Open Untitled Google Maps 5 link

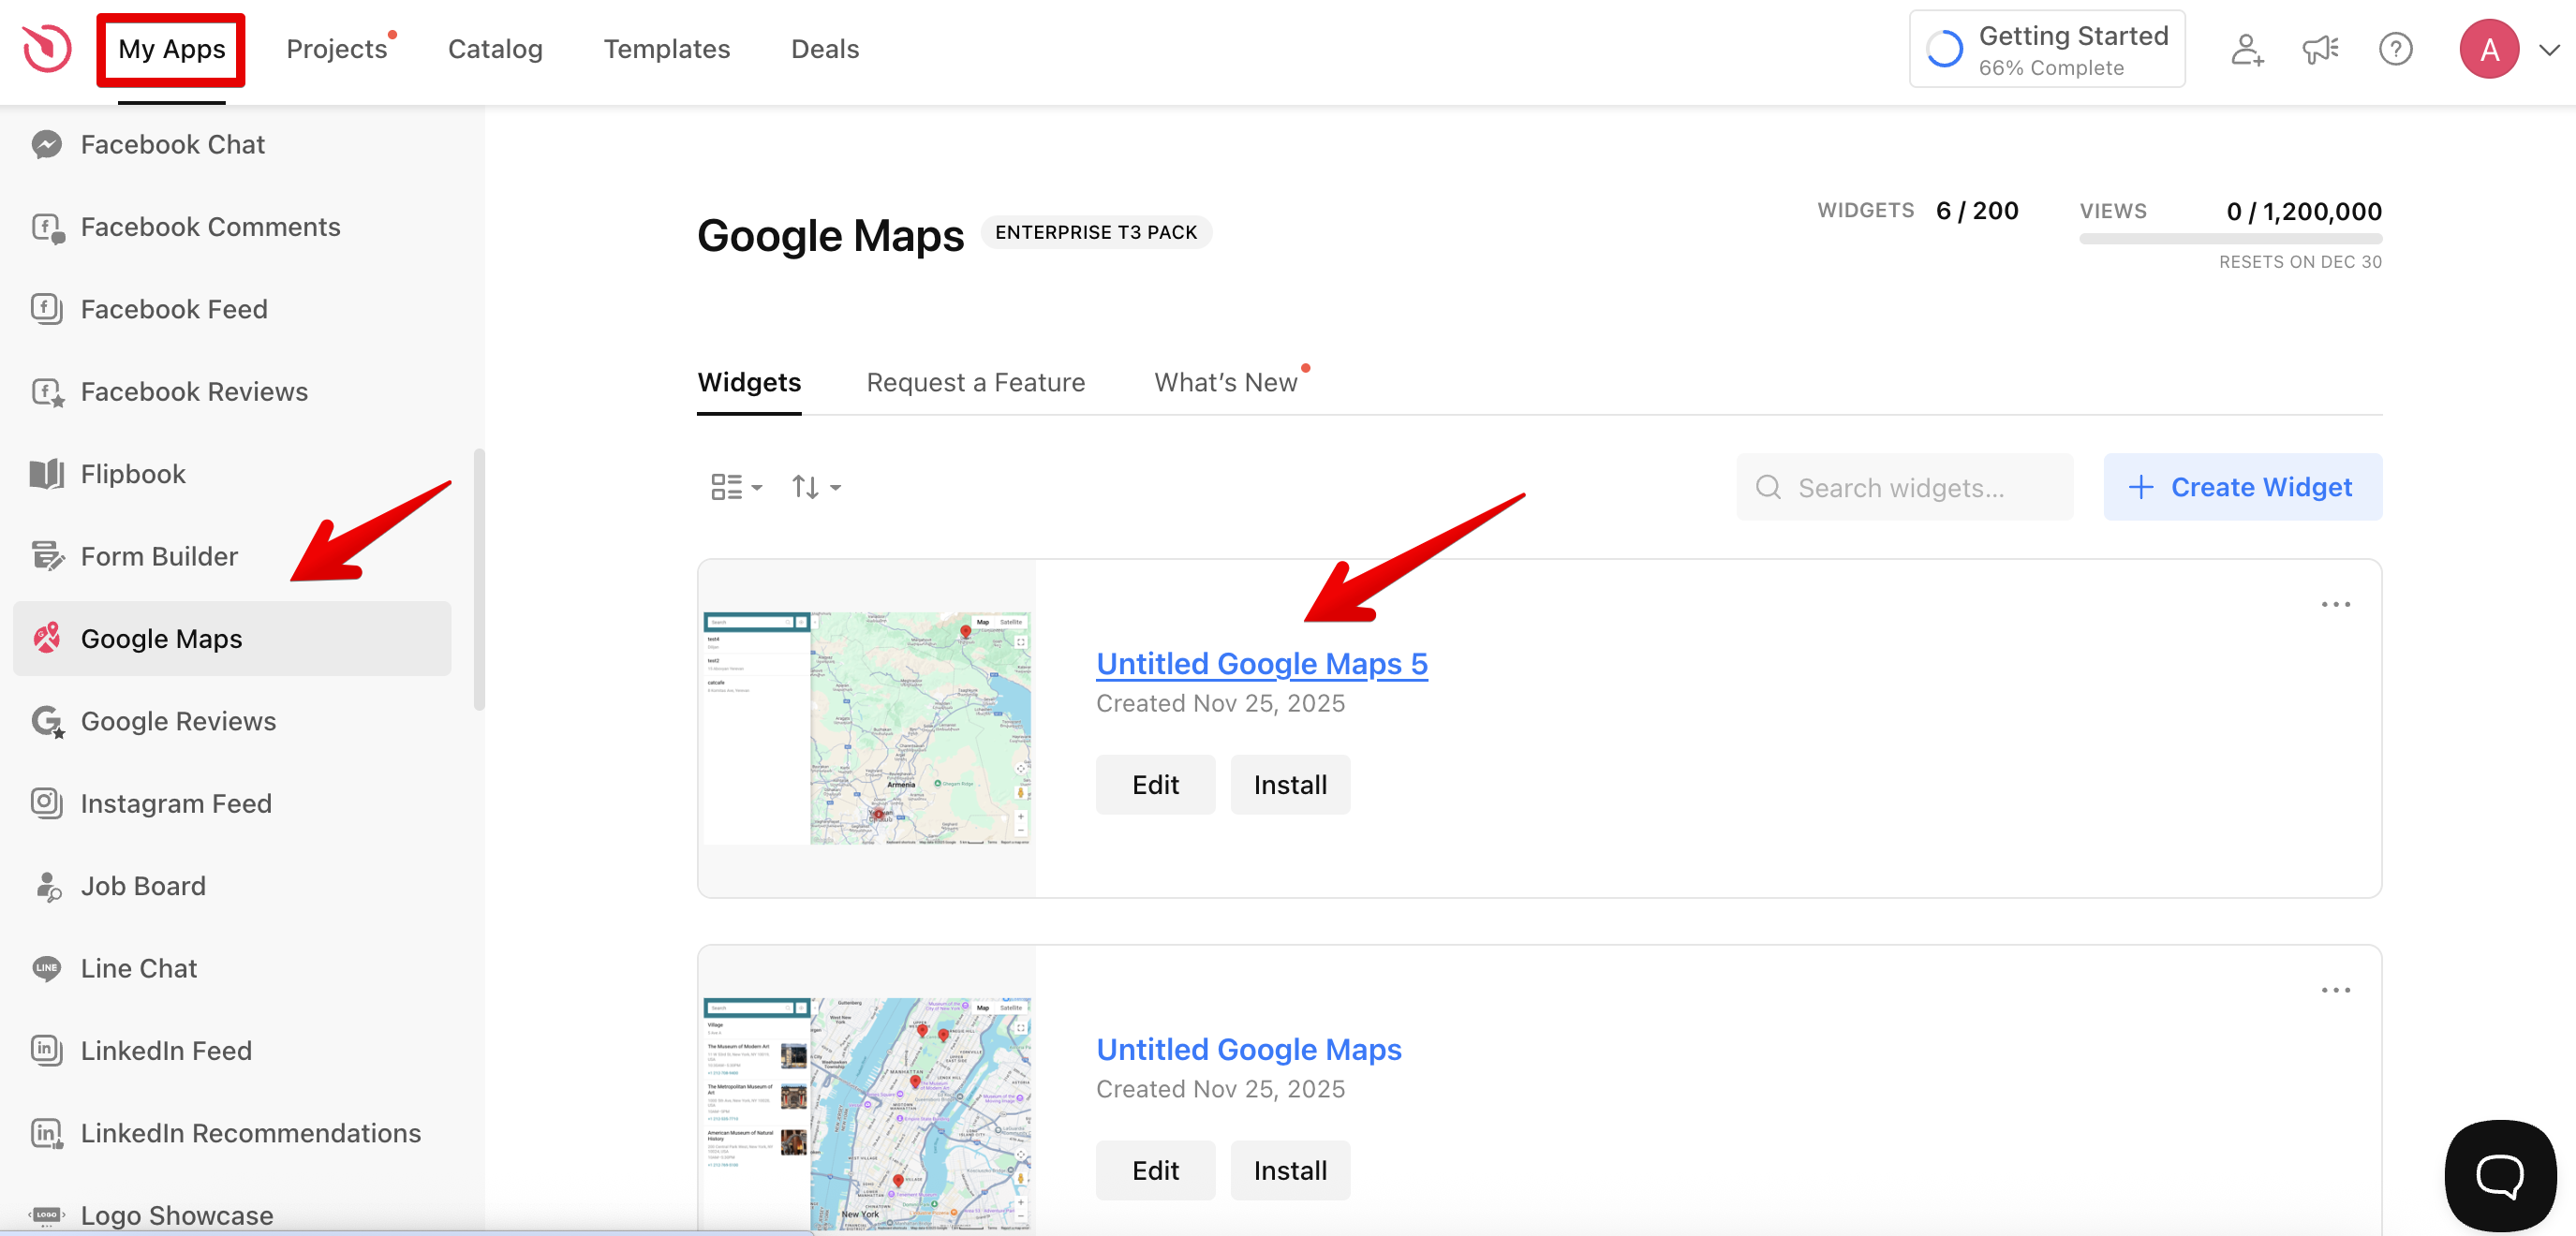click(x=1261, y=663)
